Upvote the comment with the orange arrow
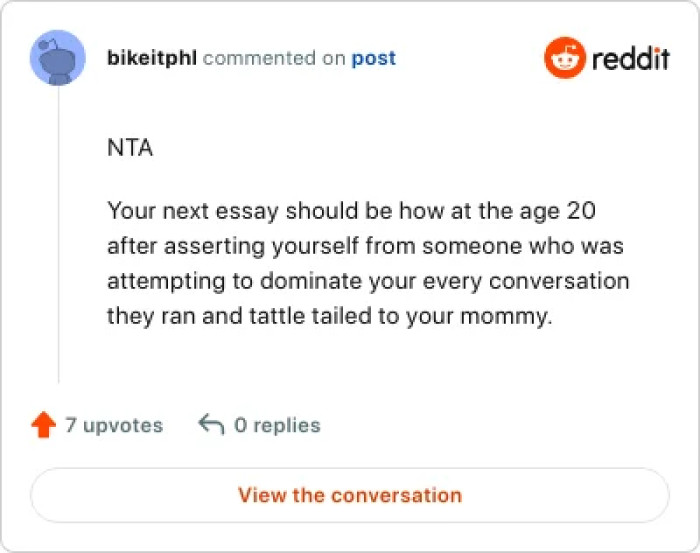This screenshot has height=553, width=700. 43,425
